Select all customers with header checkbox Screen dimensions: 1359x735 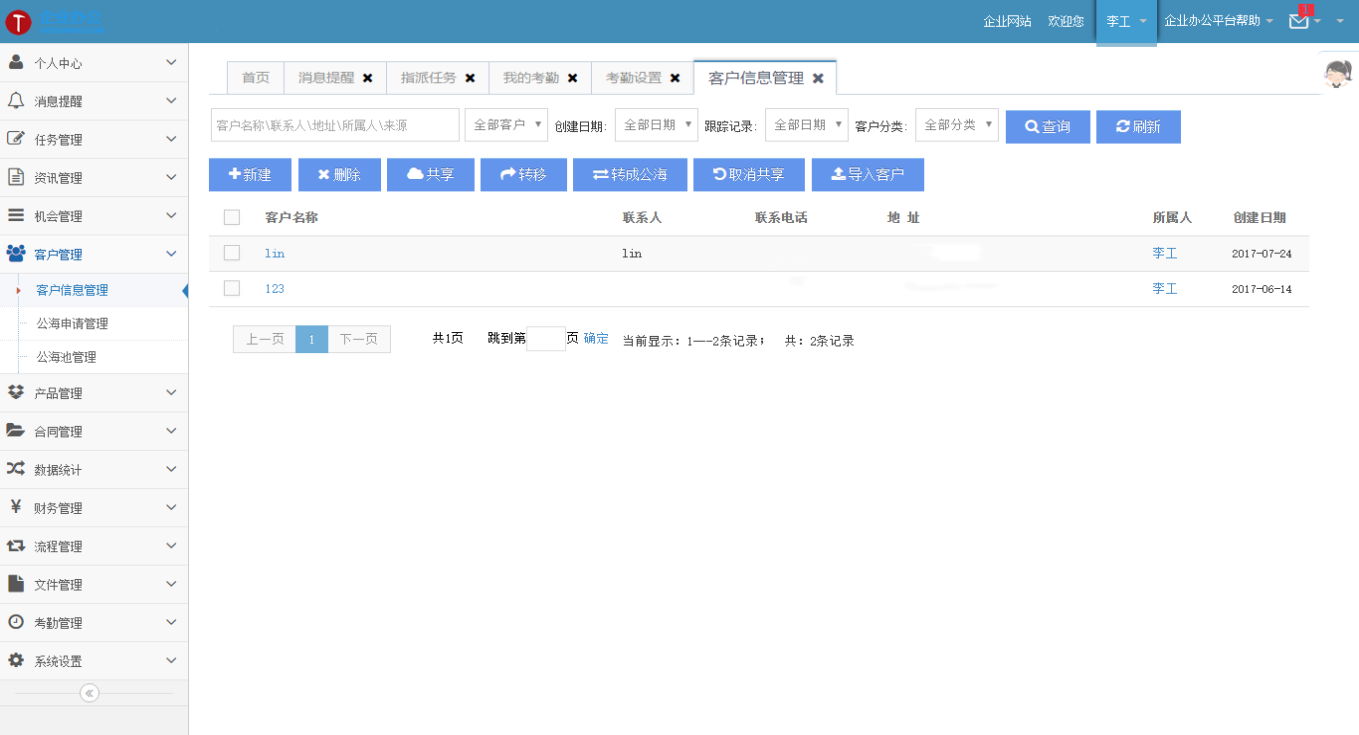pos(232,217)
